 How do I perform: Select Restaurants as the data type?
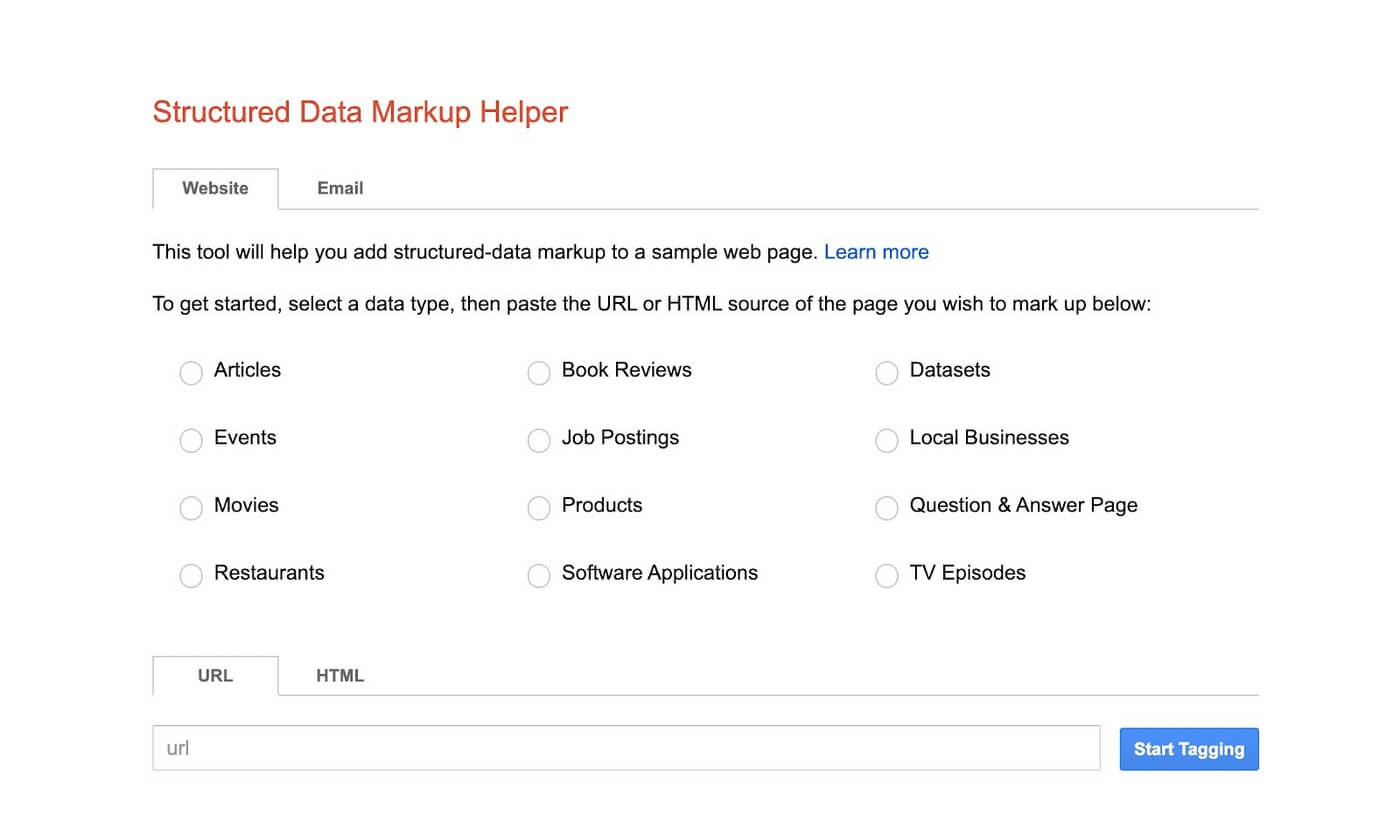pos(191,576)
